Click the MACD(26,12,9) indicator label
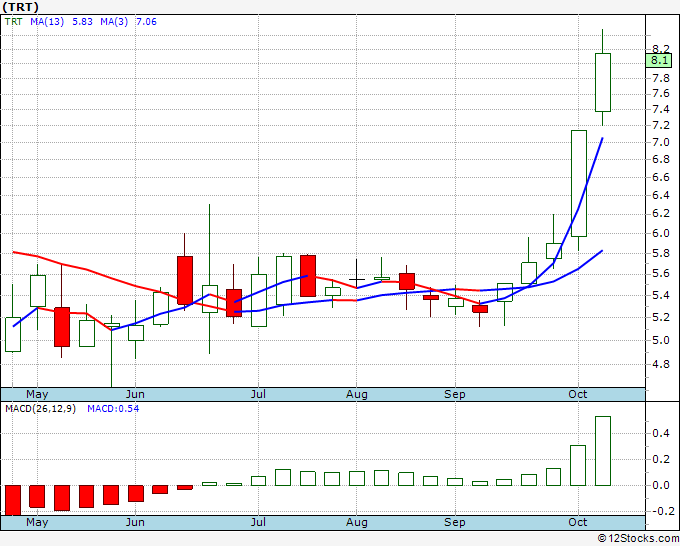Image resolution: width=680 pixels, height=546 pixels. click(40, 409)
